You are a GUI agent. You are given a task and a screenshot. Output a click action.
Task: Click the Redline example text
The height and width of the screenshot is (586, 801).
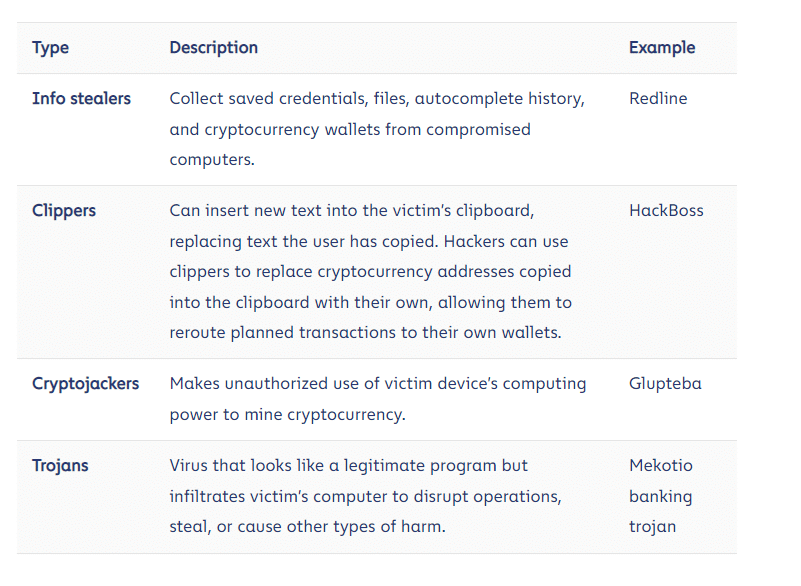coord(658,98)
